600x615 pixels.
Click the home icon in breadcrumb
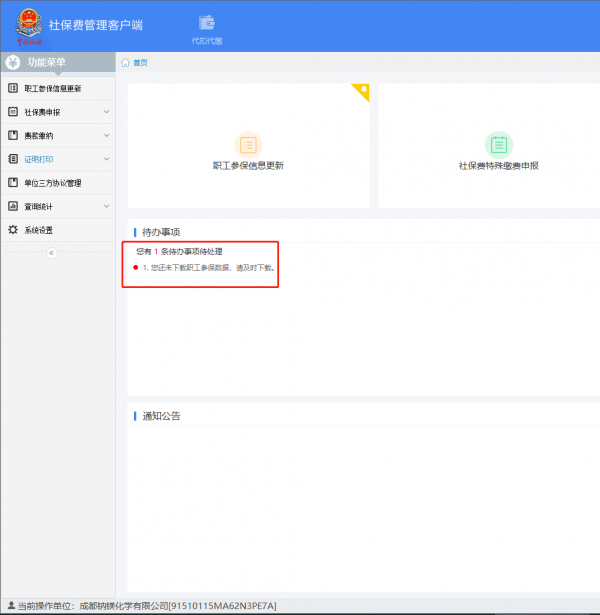coord(125,62)
